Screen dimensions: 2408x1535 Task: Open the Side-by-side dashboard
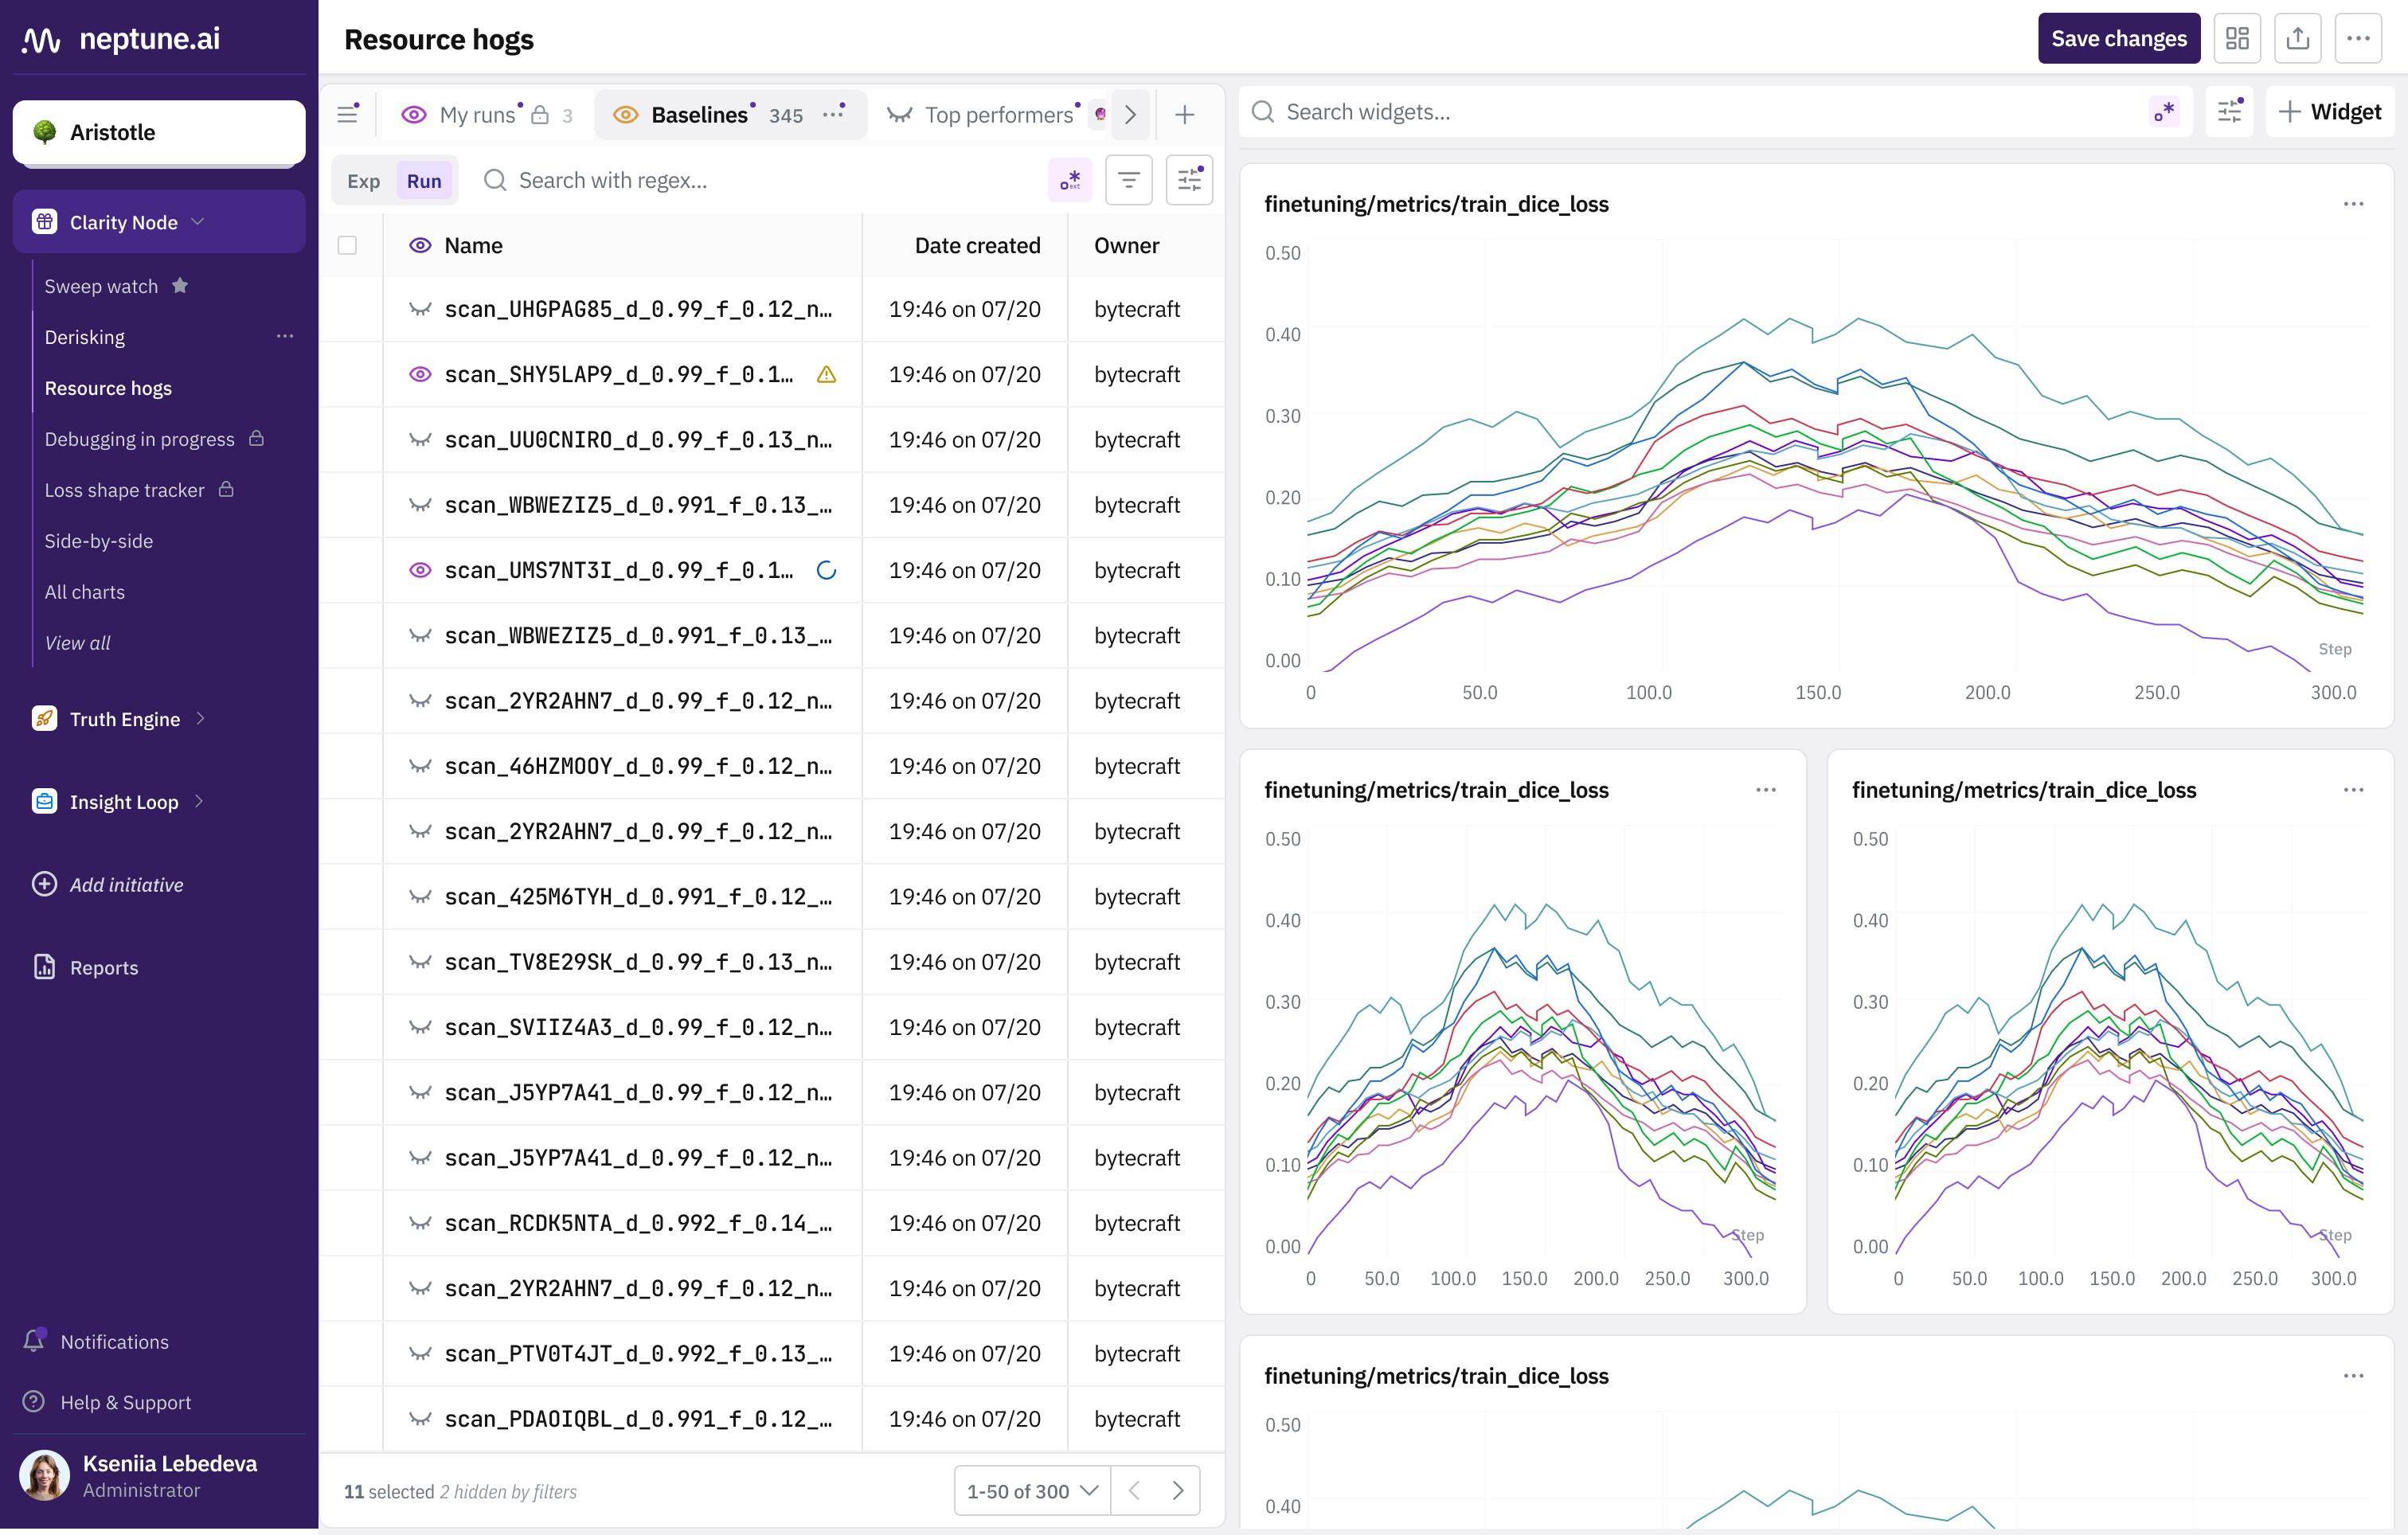pyautogui.click(x=98, y=540)
